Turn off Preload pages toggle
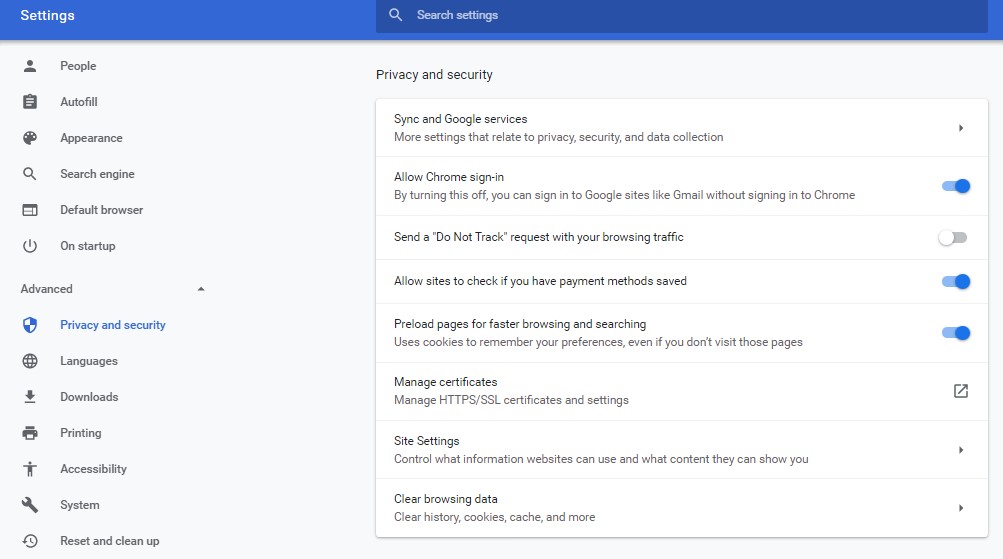The height and width of the screenshot is (559, 1003). click(956, 333)
